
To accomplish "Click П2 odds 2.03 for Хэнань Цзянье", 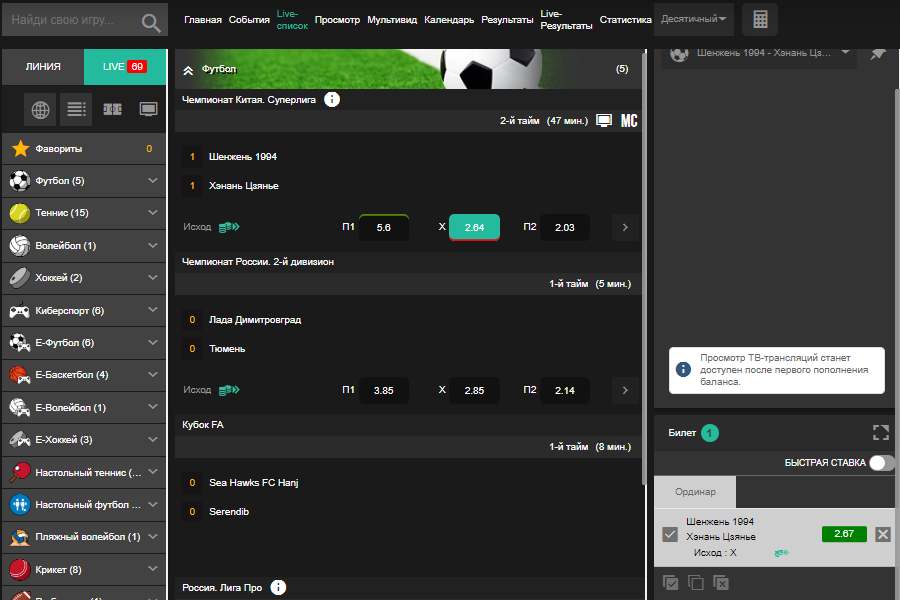I will click(x=564, y=227).
